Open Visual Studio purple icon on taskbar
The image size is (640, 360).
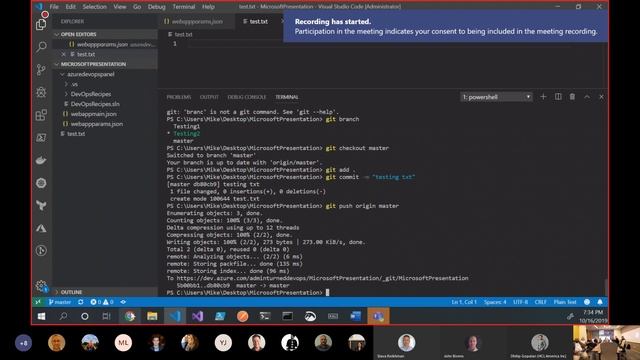(x=198, y=316)
